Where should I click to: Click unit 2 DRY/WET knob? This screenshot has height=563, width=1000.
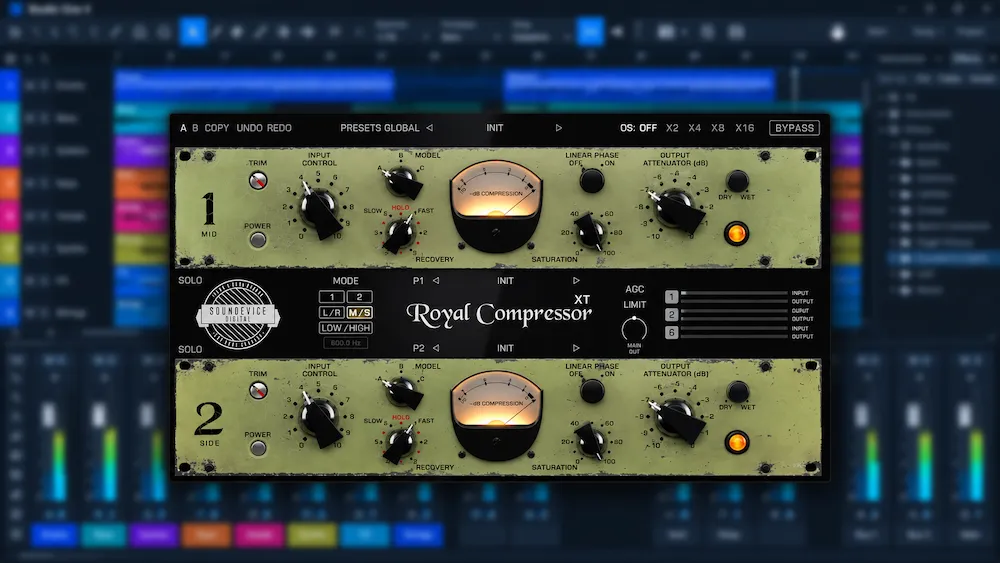click(x=738, y=391)
